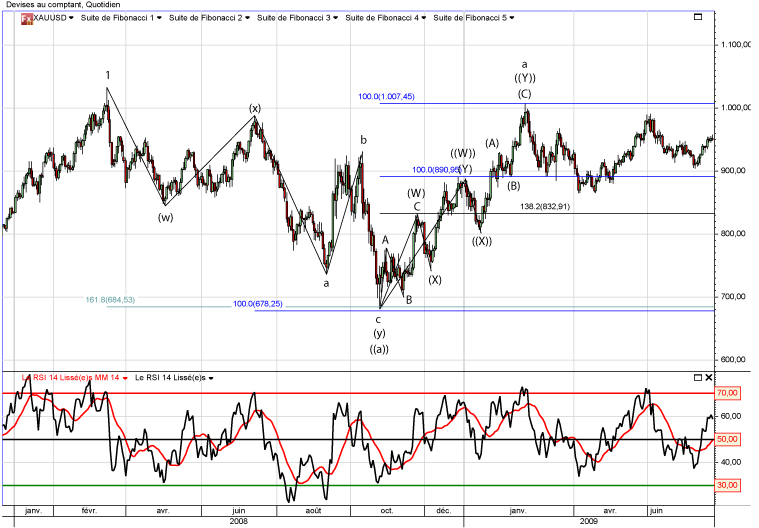
Task: Select the wave label 1 at the February peak
Action: tap(108, 75)
